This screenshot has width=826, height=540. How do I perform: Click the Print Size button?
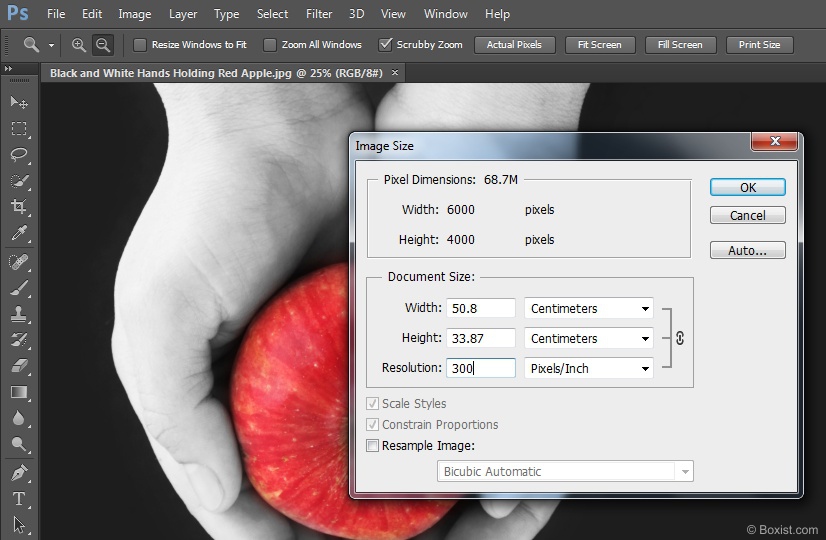click(760, 45)
